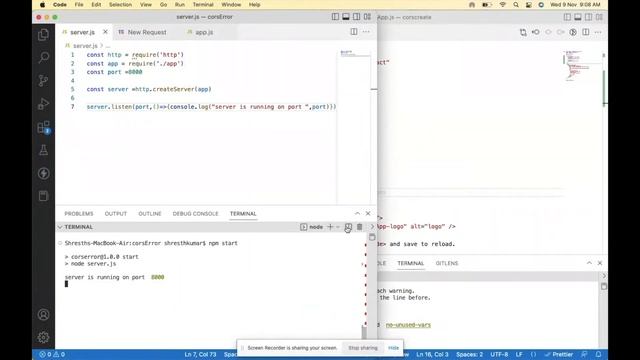Image resolution: width=640 pixels, height=360 pixels.
Task: Click the server.js minimap
Action: pos(354,127)
